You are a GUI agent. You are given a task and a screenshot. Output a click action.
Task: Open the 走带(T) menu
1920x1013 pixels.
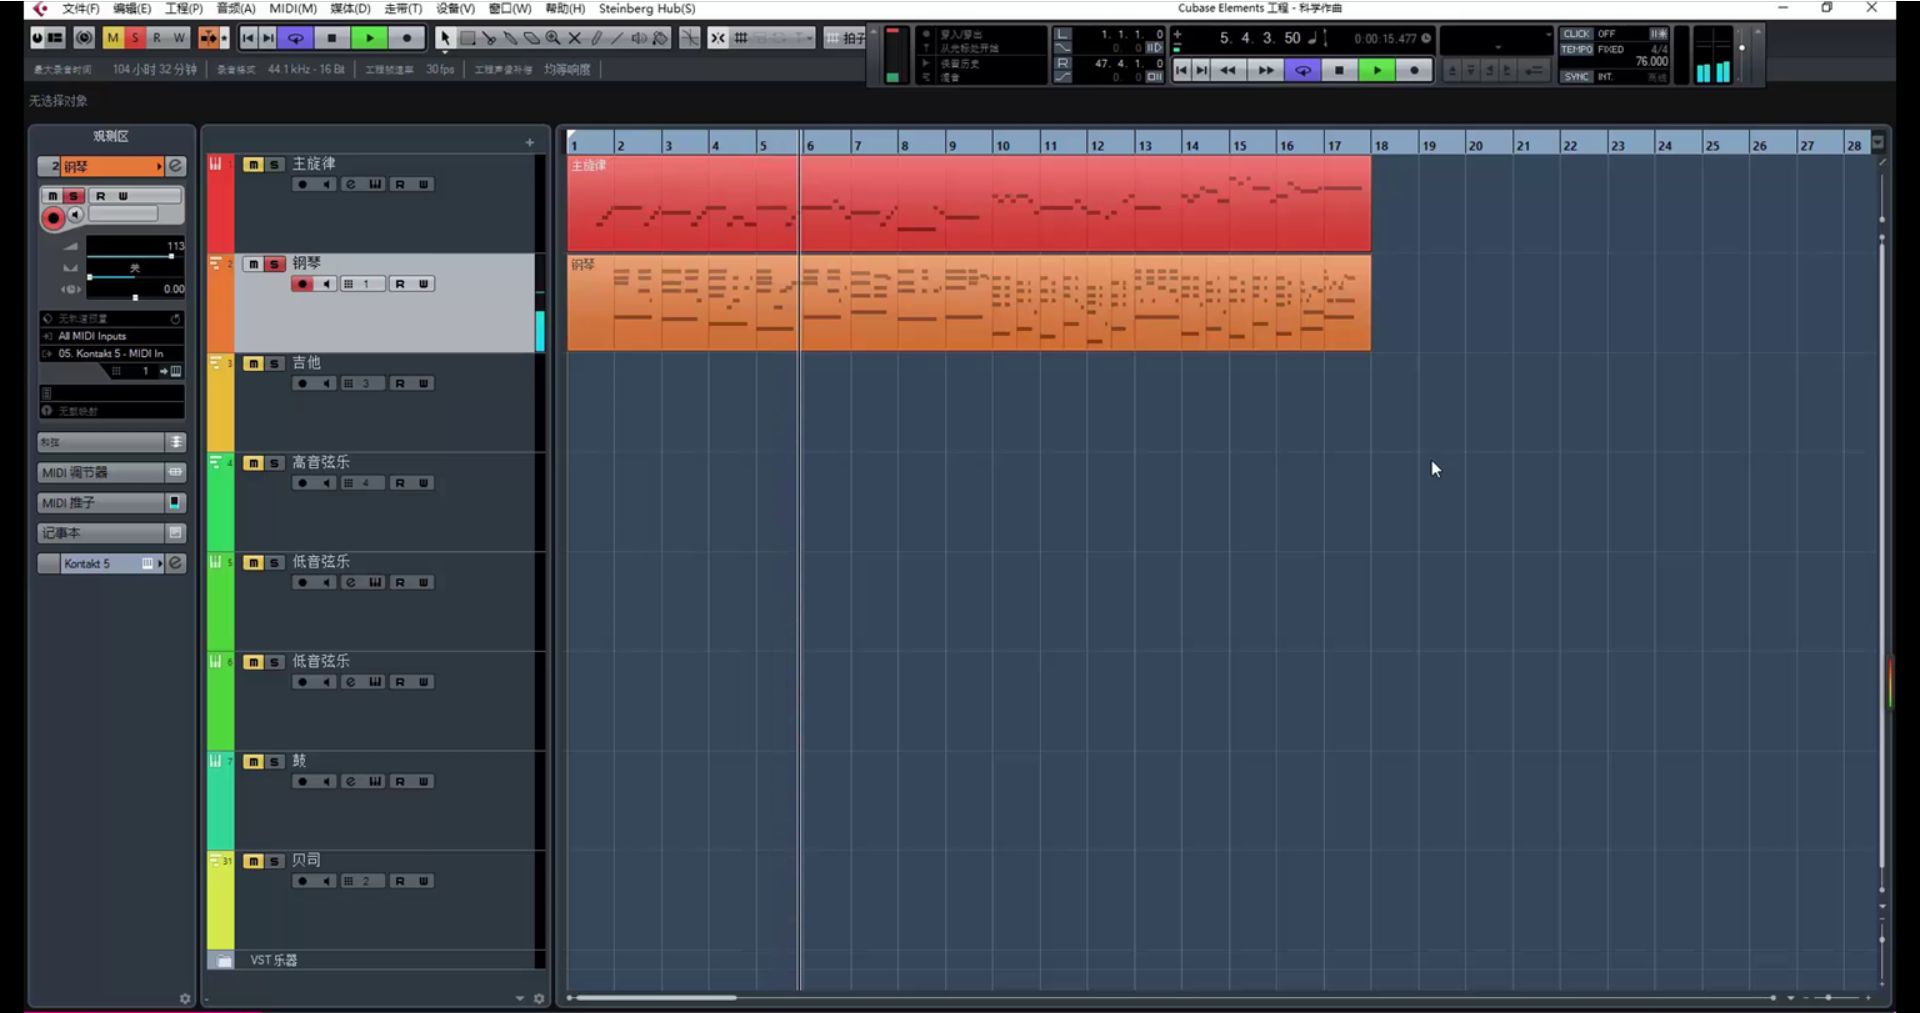coord(403,9)
